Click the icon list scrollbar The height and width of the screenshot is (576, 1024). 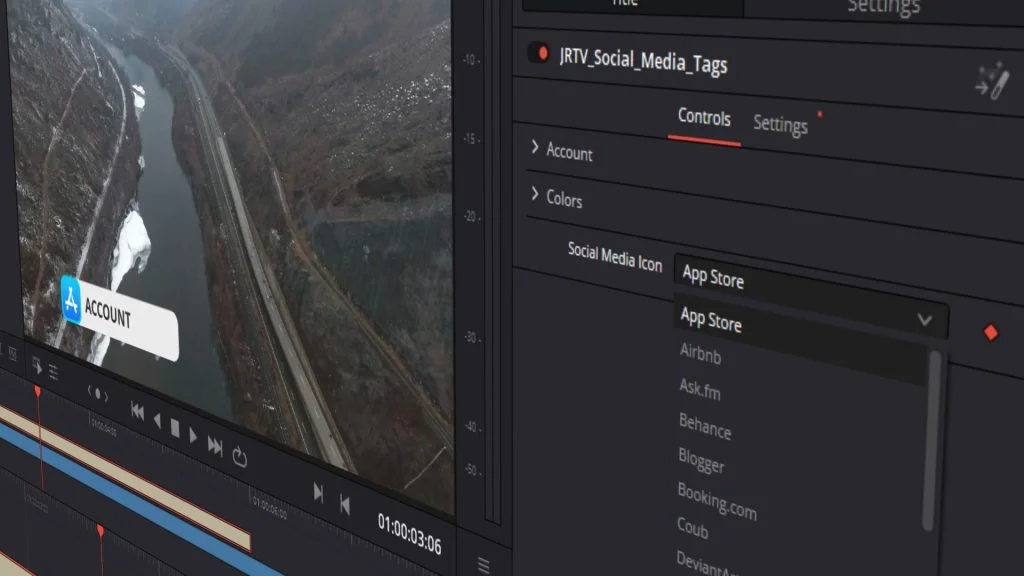point(932,441)
